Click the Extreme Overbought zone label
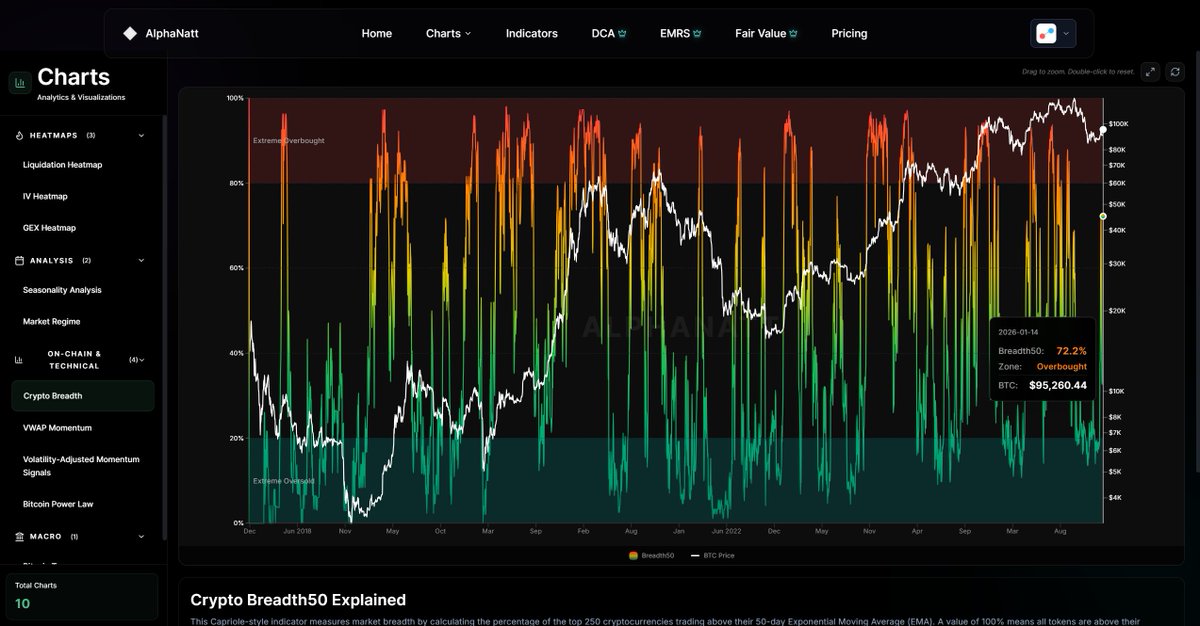 [x=288, y=141]
